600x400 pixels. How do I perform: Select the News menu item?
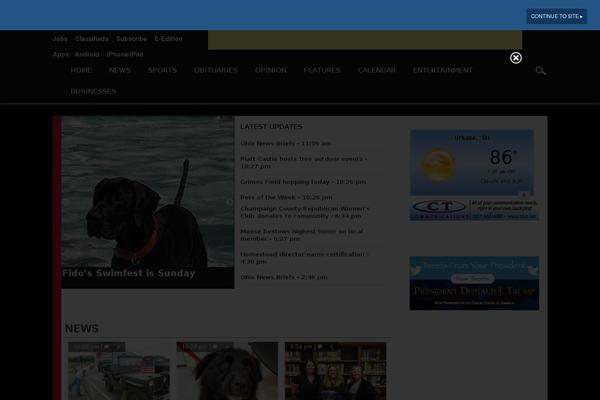coord(120,70)
